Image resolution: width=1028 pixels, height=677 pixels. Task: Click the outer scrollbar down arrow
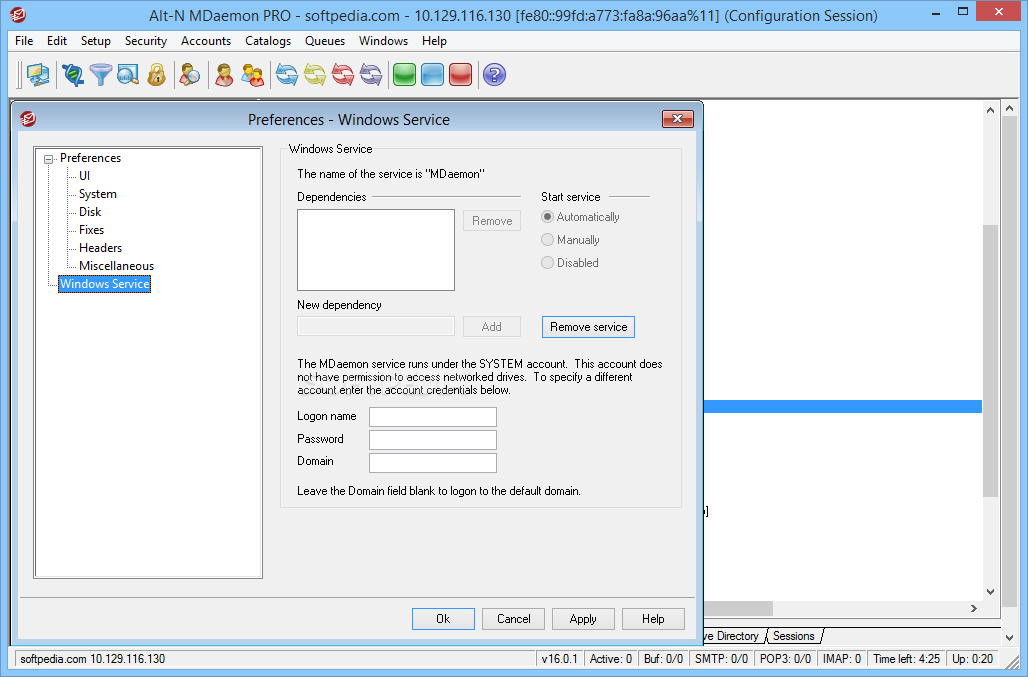[x=1009, y=636]
